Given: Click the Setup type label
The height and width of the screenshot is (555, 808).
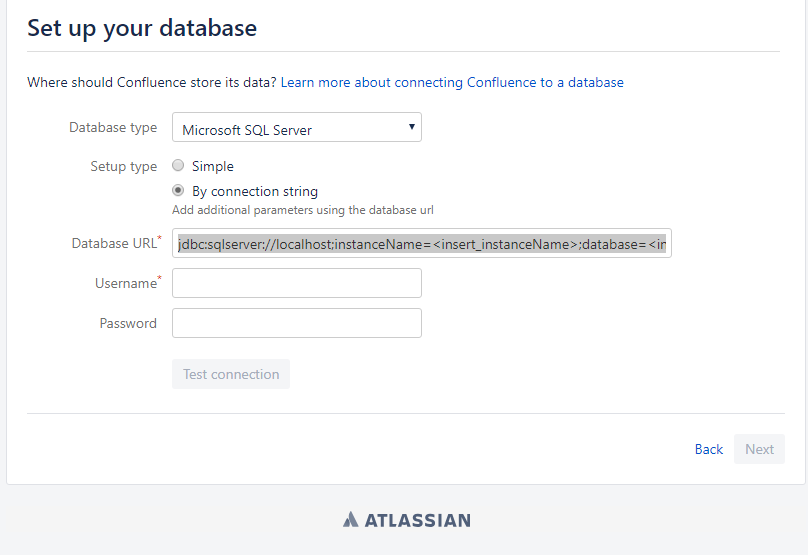Looking at the screenshot, I should [x=124, y=166].
